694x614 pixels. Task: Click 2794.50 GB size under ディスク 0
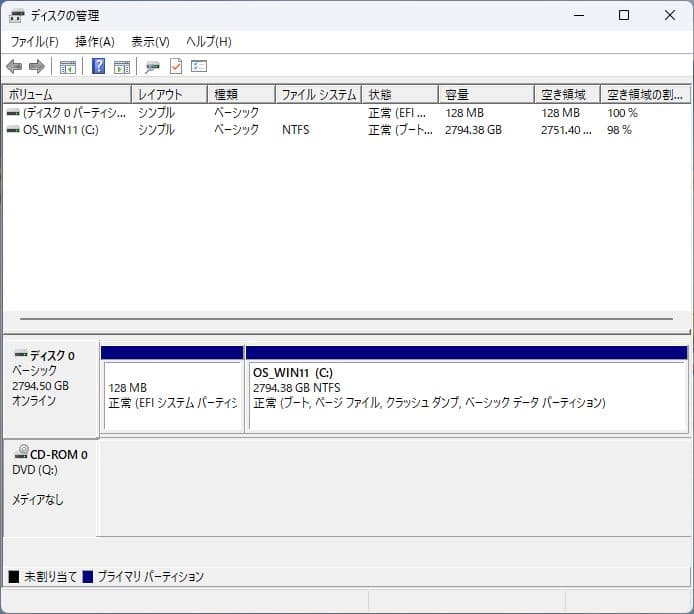click(x=40, y=386)
